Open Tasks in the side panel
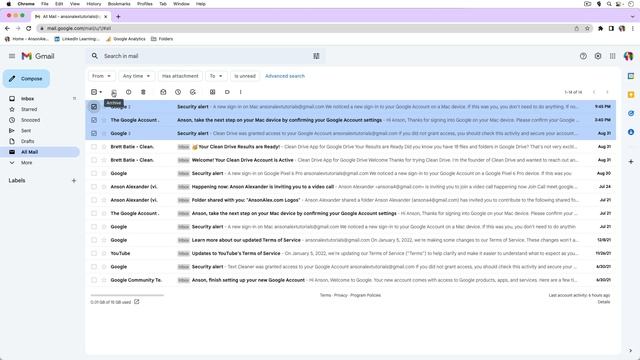The height and width of the screenshot is (360, 640). (631, 113)
